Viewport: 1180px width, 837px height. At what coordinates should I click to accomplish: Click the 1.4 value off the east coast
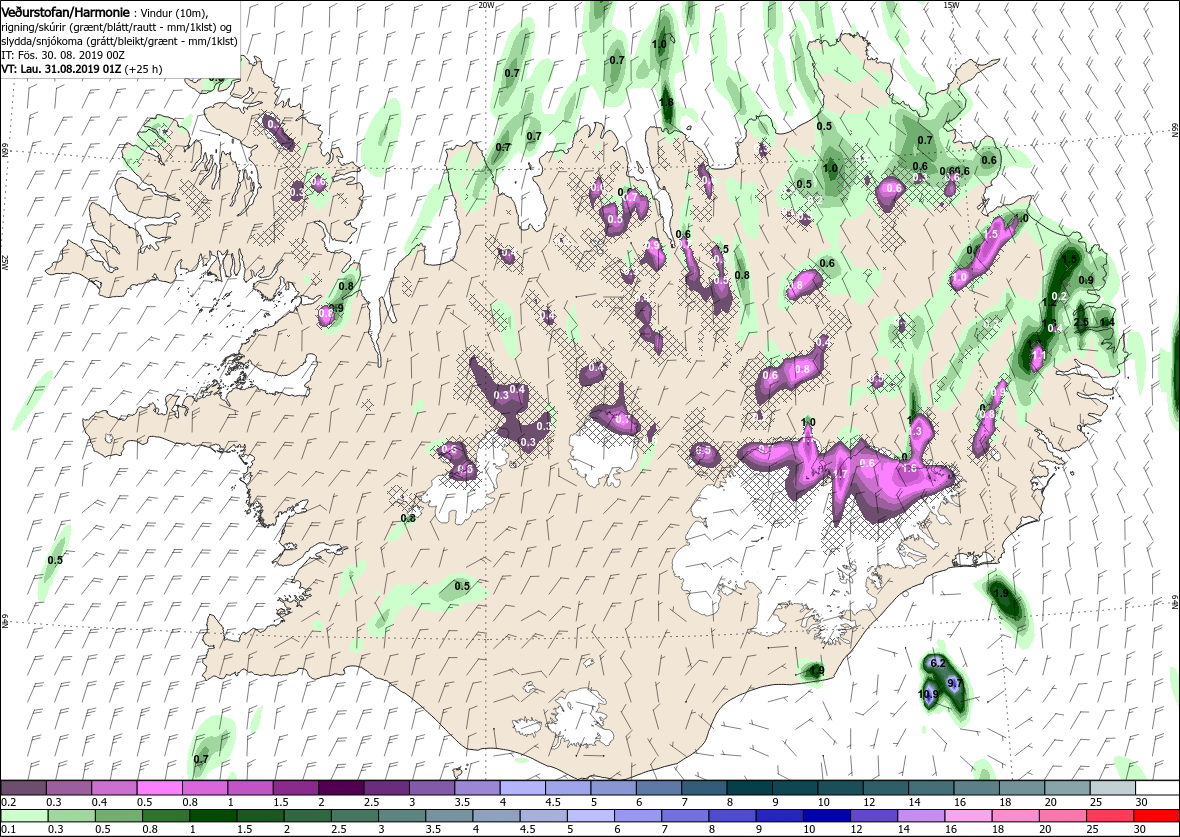pyautogui.click(x=1107, y=322)
